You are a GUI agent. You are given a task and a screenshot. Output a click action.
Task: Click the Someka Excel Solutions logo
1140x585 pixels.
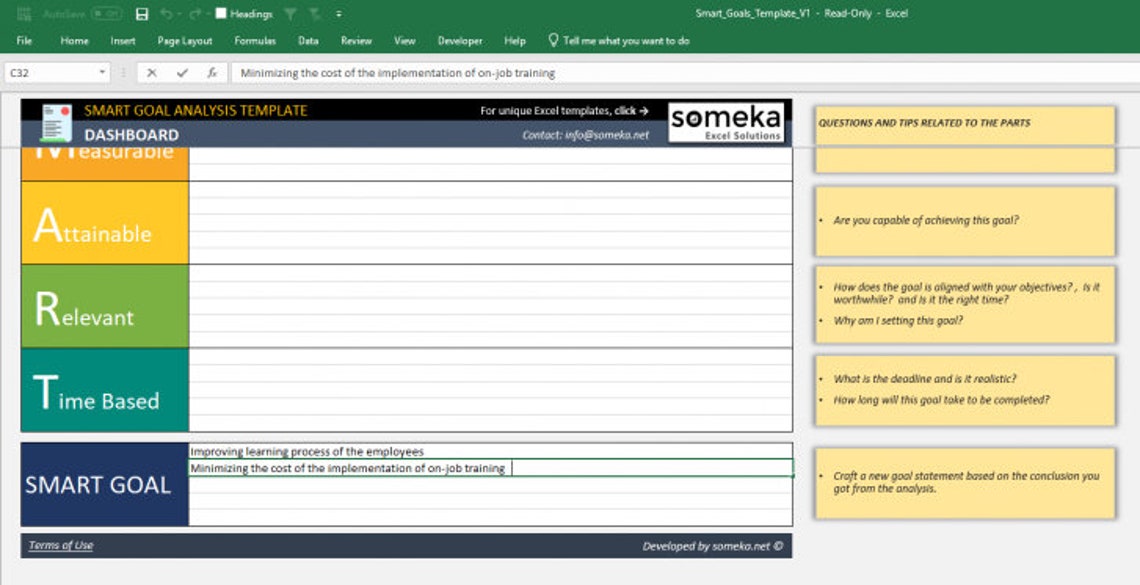pos(726,122)
